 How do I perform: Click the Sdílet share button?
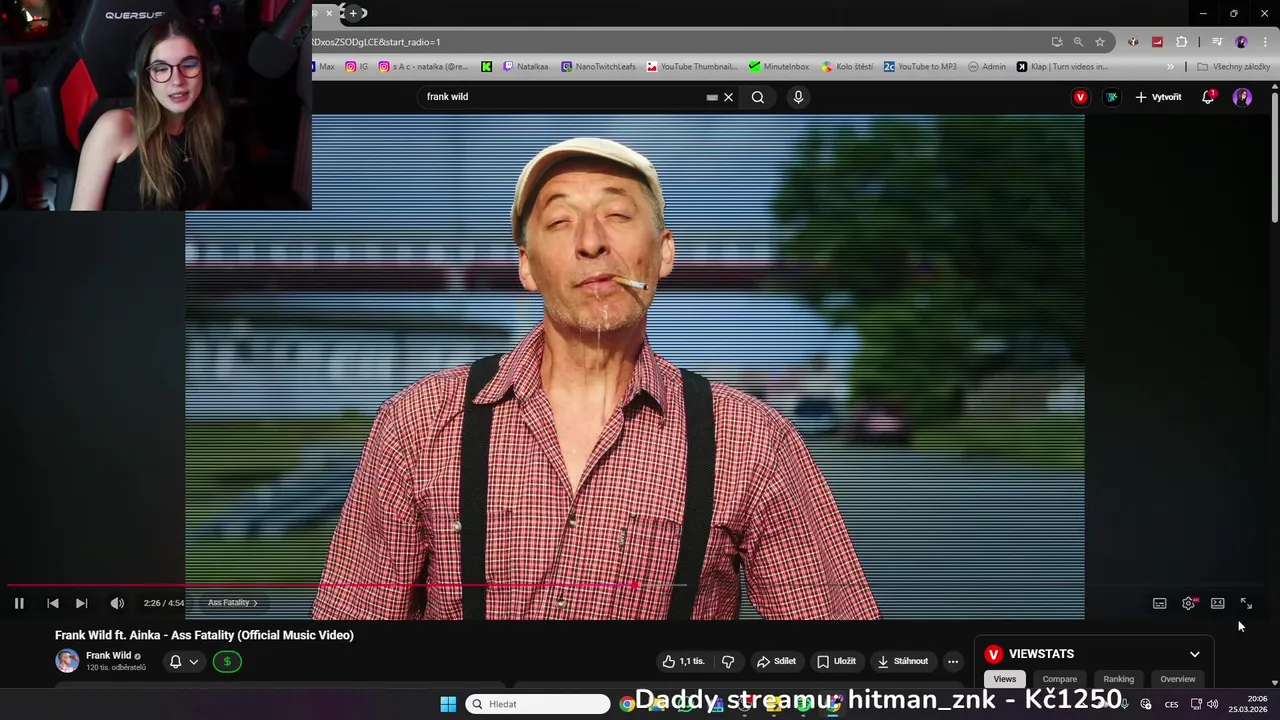(776, 661)
